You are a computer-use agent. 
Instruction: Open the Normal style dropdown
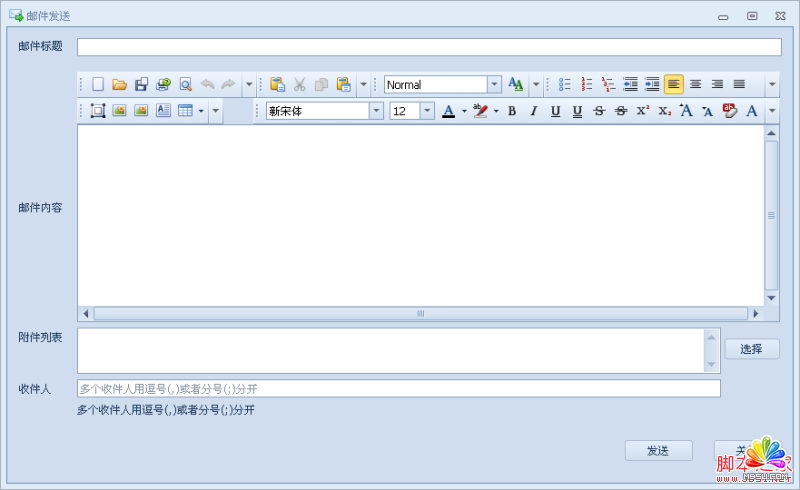click(x=494, y=85)
